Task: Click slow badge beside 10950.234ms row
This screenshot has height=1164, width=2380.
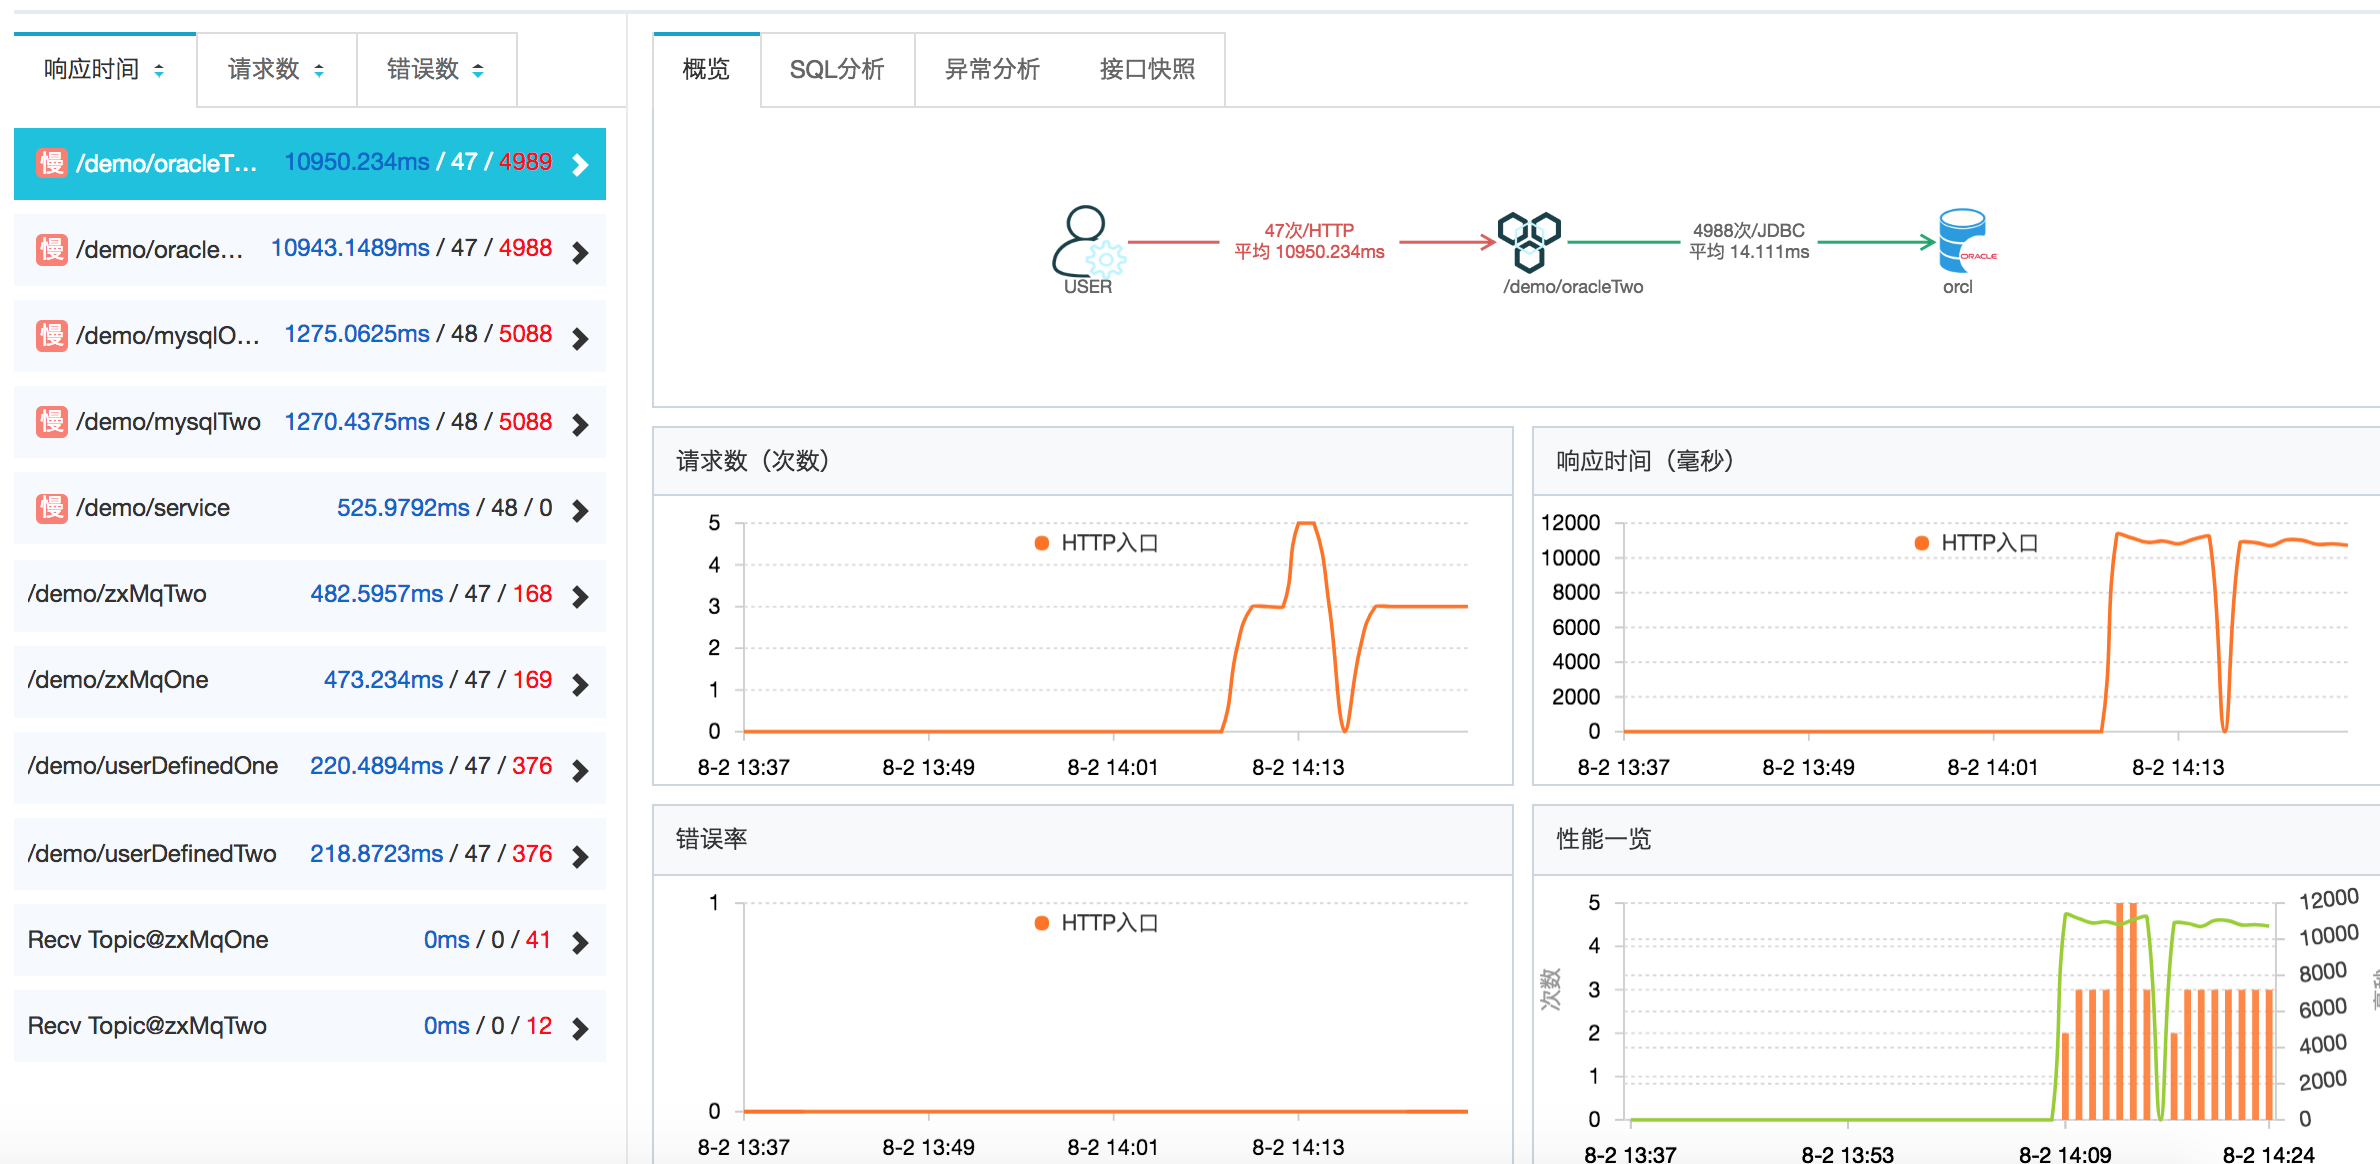Action: click(x=52, y=163)
